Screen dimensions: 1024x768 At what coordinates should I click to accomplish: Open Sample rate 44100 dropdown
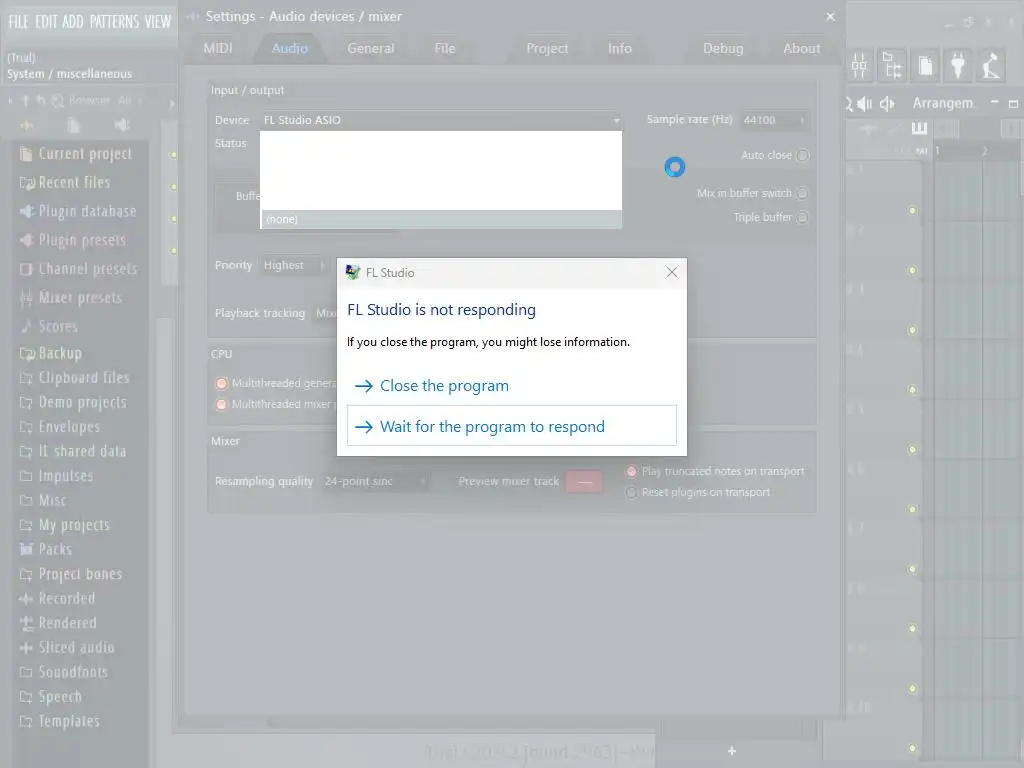tap(775, 120)
